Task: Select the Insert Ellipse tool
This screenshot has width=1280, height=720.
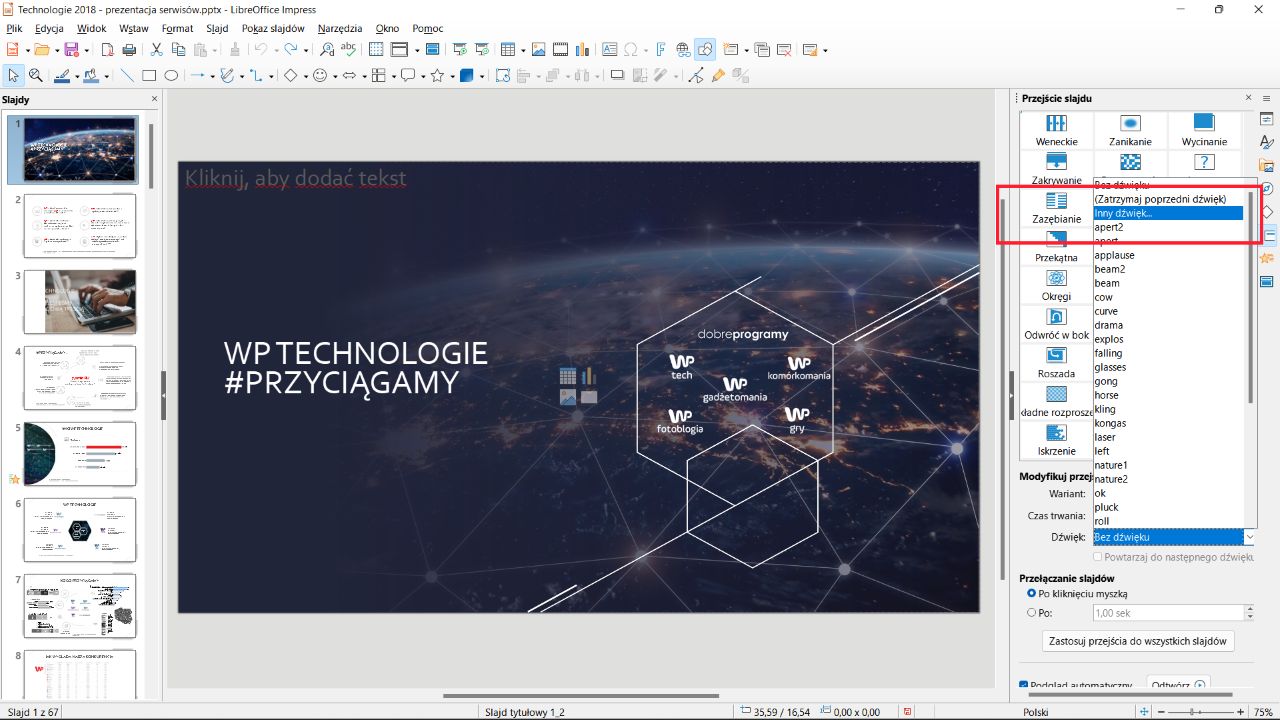Action: click(x=170, y=75)
